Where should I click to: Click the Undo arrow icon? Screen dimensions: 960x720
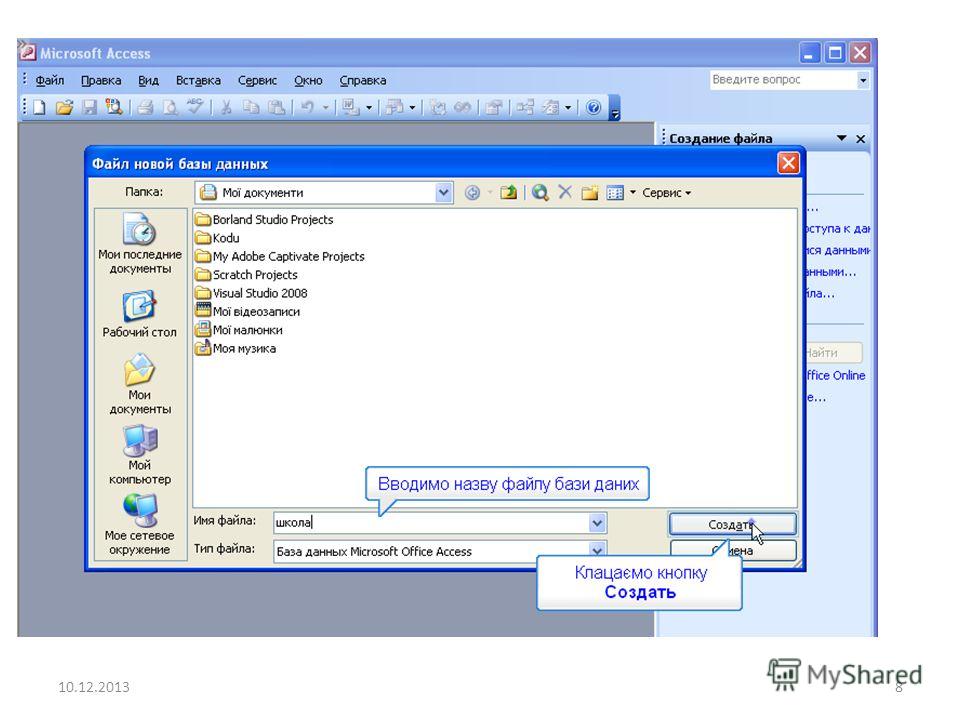[307, 108]
